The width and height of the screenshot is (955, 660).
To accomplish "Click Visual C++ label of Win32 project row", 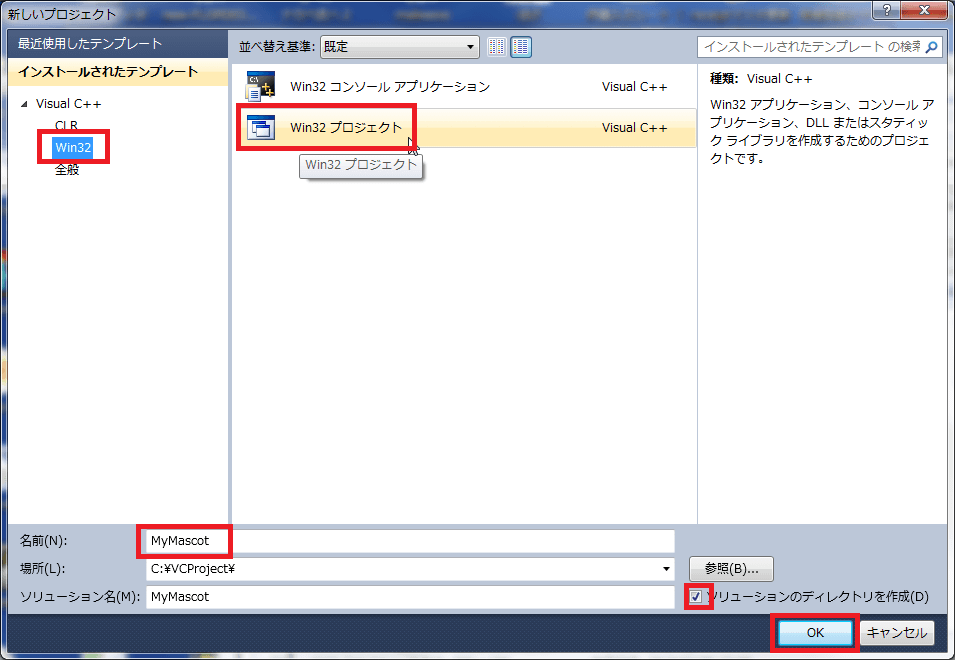I will coord(635,128).
